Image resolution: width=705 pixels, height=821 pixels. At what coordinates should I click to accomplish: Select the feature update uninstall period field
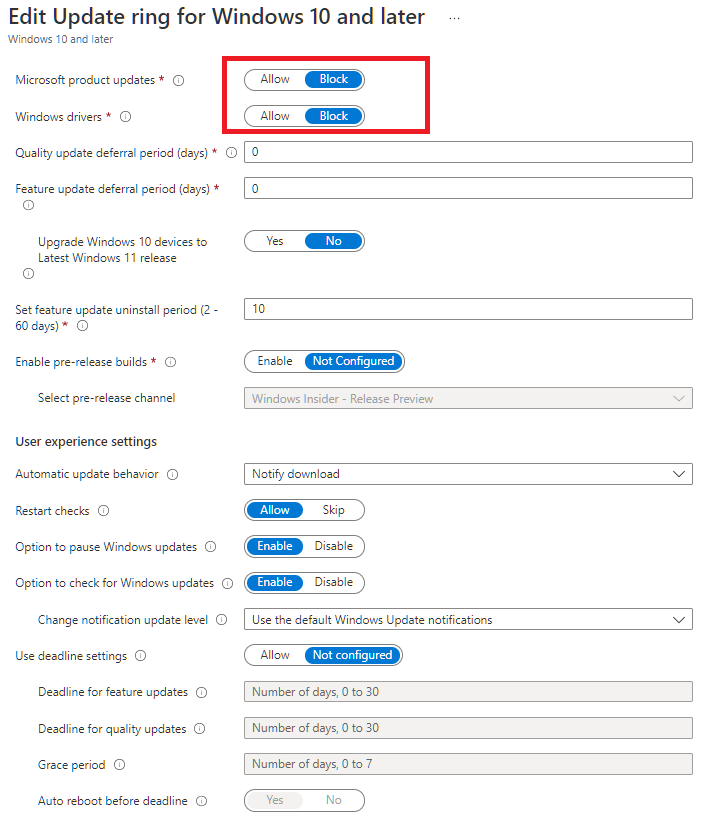pyautogui.click(x=468, y=309)
